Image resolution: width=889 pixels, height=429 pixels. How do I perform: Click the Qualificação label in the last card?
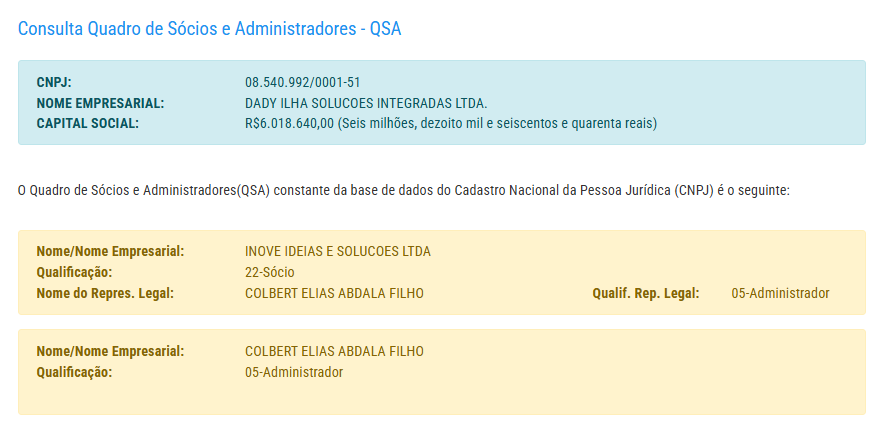[74, 372]
